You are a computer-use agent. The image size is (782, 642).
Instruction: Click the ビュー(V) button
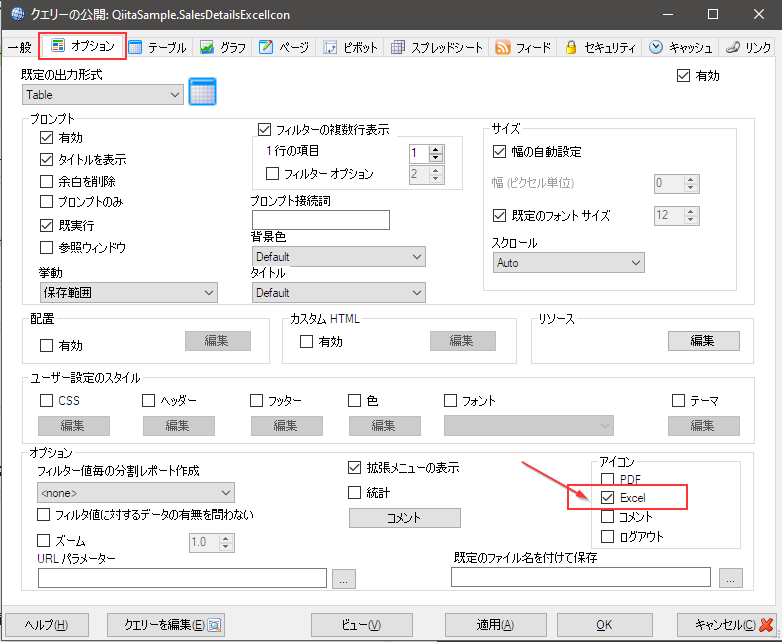[362, 625]
